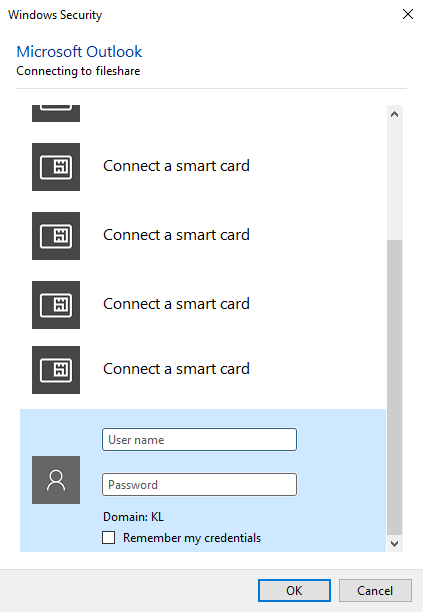Click the second fully visible smart card icon
Viewport: 423px width, 612px height.
[x=56, y=236]
